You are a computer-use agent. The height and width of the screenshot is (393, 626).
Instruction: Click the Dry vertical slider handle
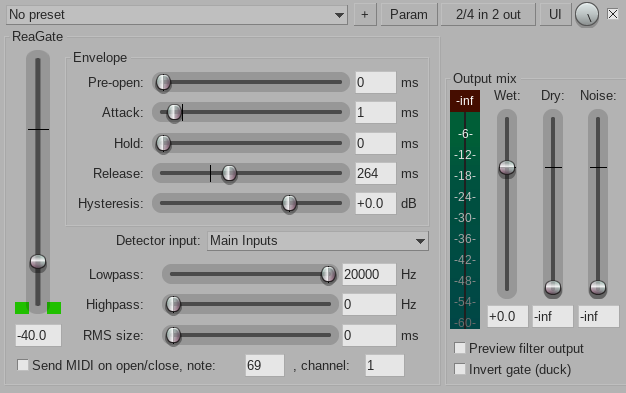click(x=553, y=287)
